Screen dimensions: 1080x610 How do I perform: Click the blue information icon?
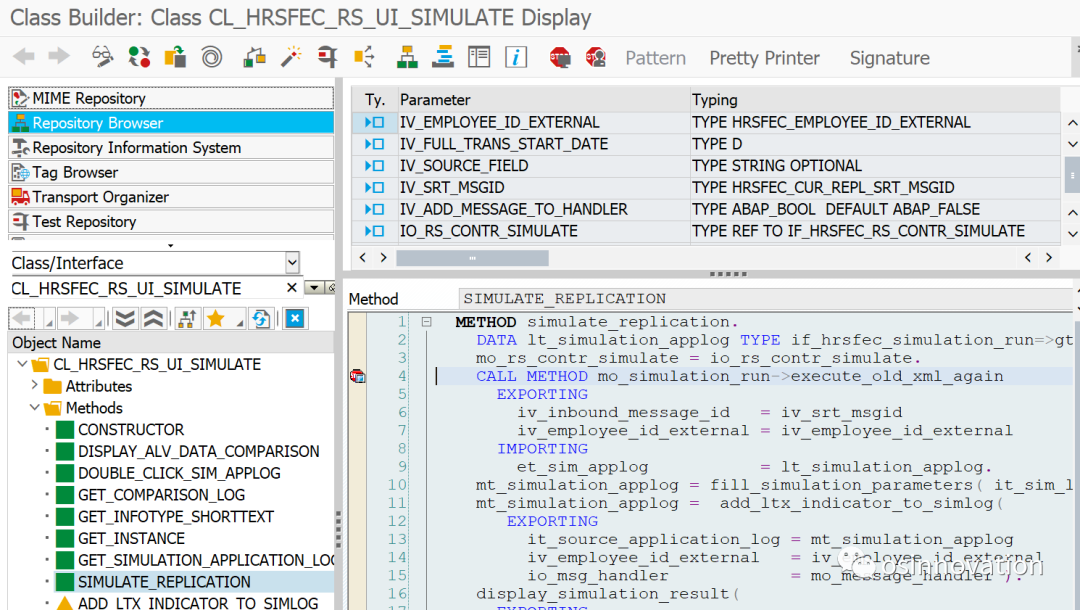tap(516, 56)
